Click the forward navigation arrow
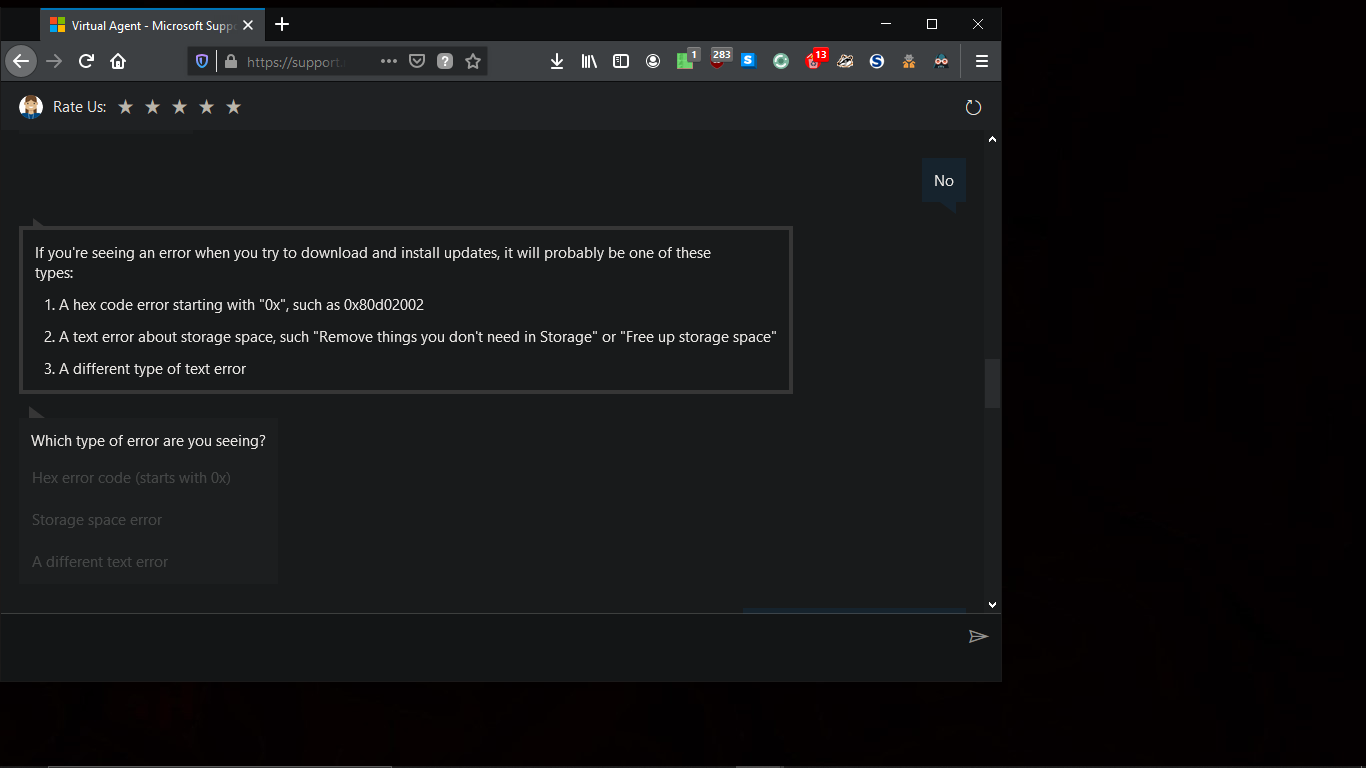Image resolution: width=1366 pixels, height=768 pixels. (54, 61)
